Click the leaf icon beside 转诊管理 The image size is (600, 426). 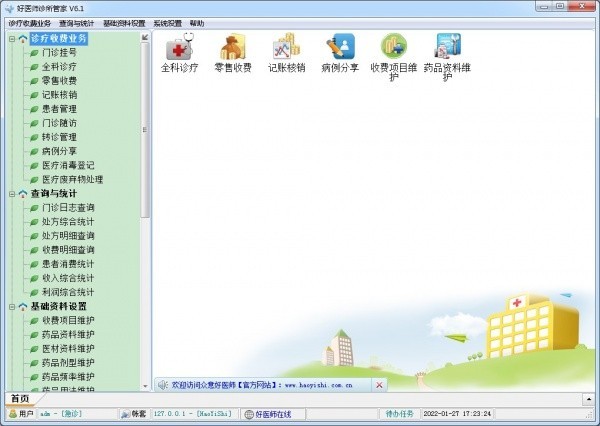pyautogui.click(x=34, y=138)
